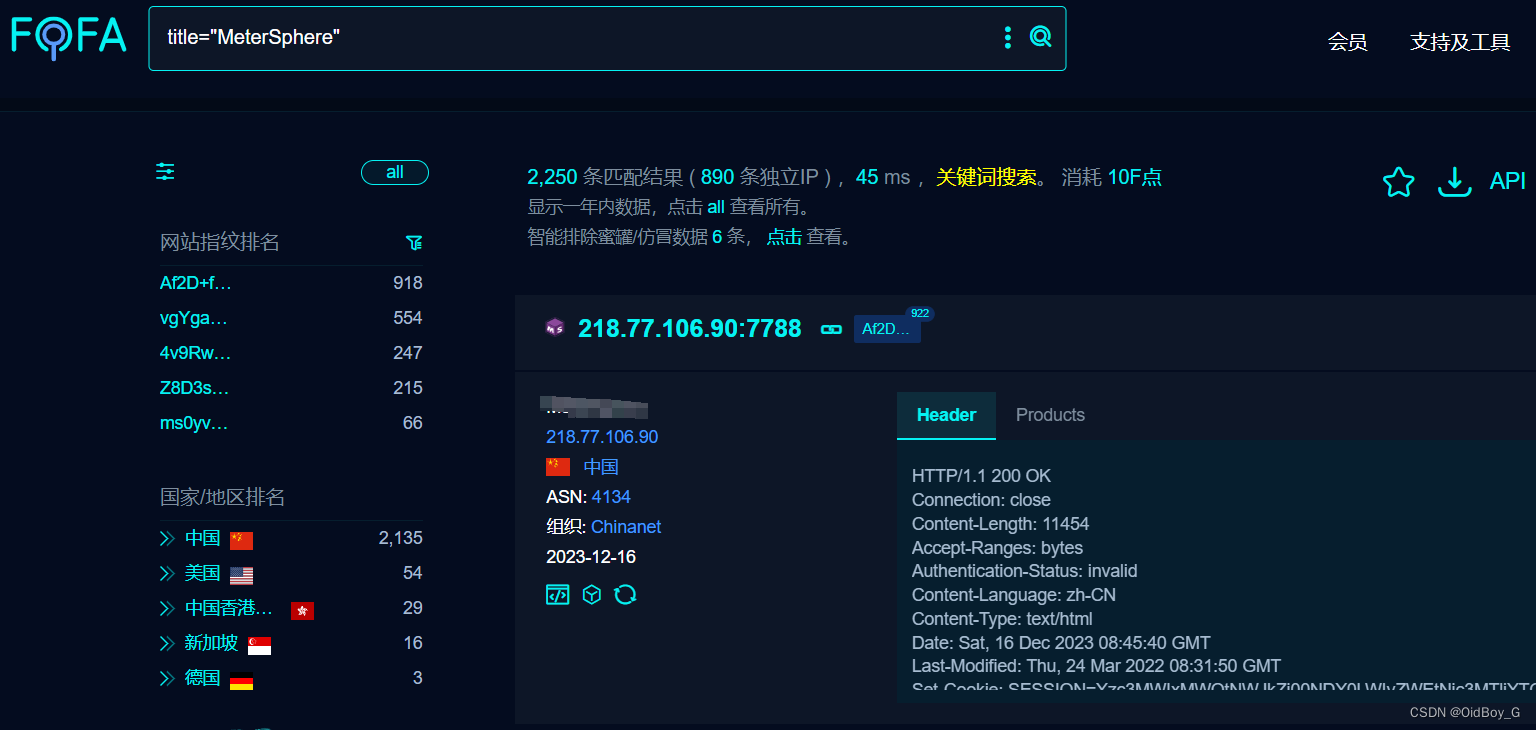The height and width of the screenshot is (730, 1536).
Task: View website source code icon
Action: pyautogui.click(x=557, y=595)
